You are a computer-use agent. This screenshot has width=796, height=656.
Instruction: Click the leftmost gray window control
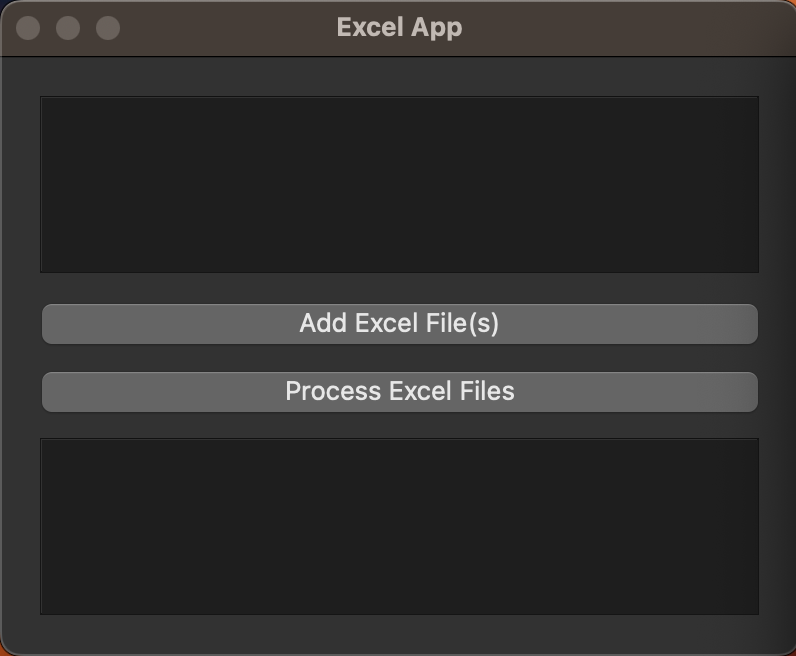tap(28, 27)
